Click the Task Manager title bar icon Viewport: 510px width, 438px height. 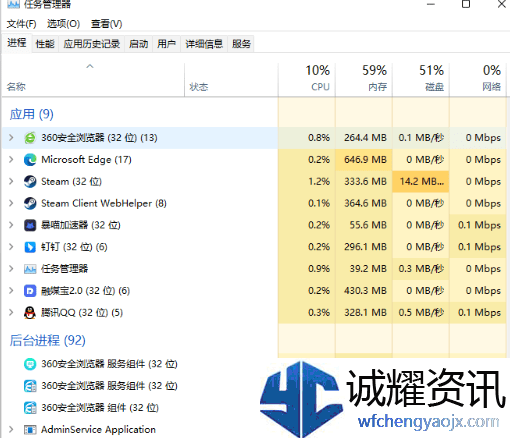coord(13,4)
